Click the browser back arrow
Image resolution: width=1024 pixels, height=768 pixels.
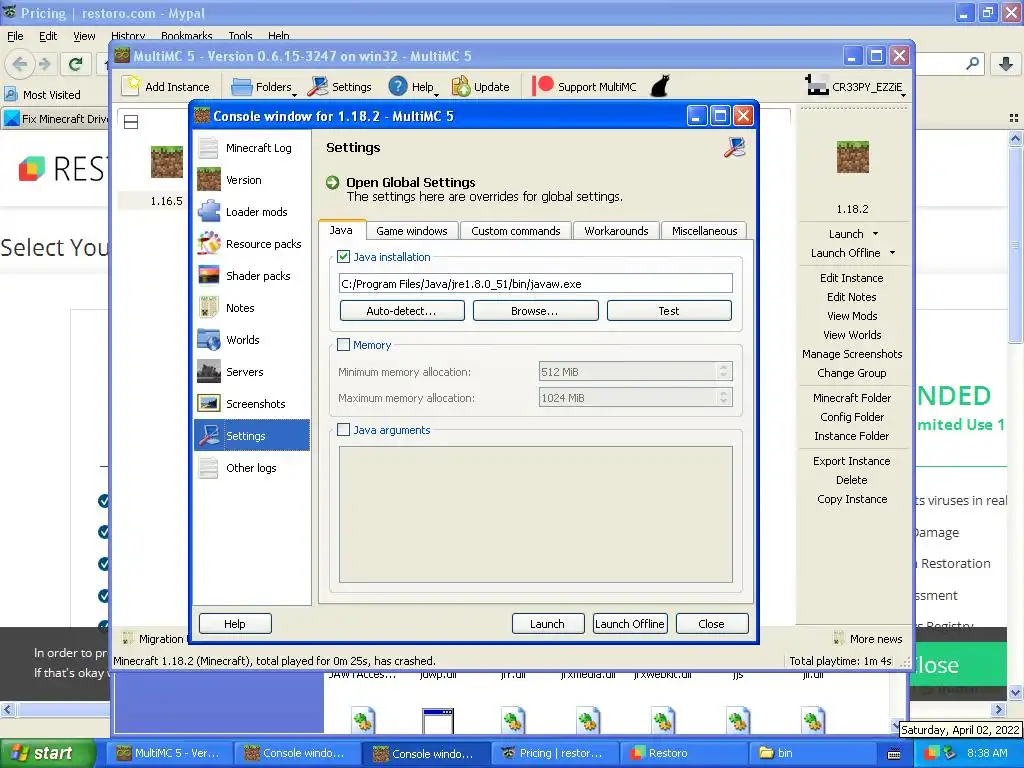pyautogui.click(x=20, y=63)
